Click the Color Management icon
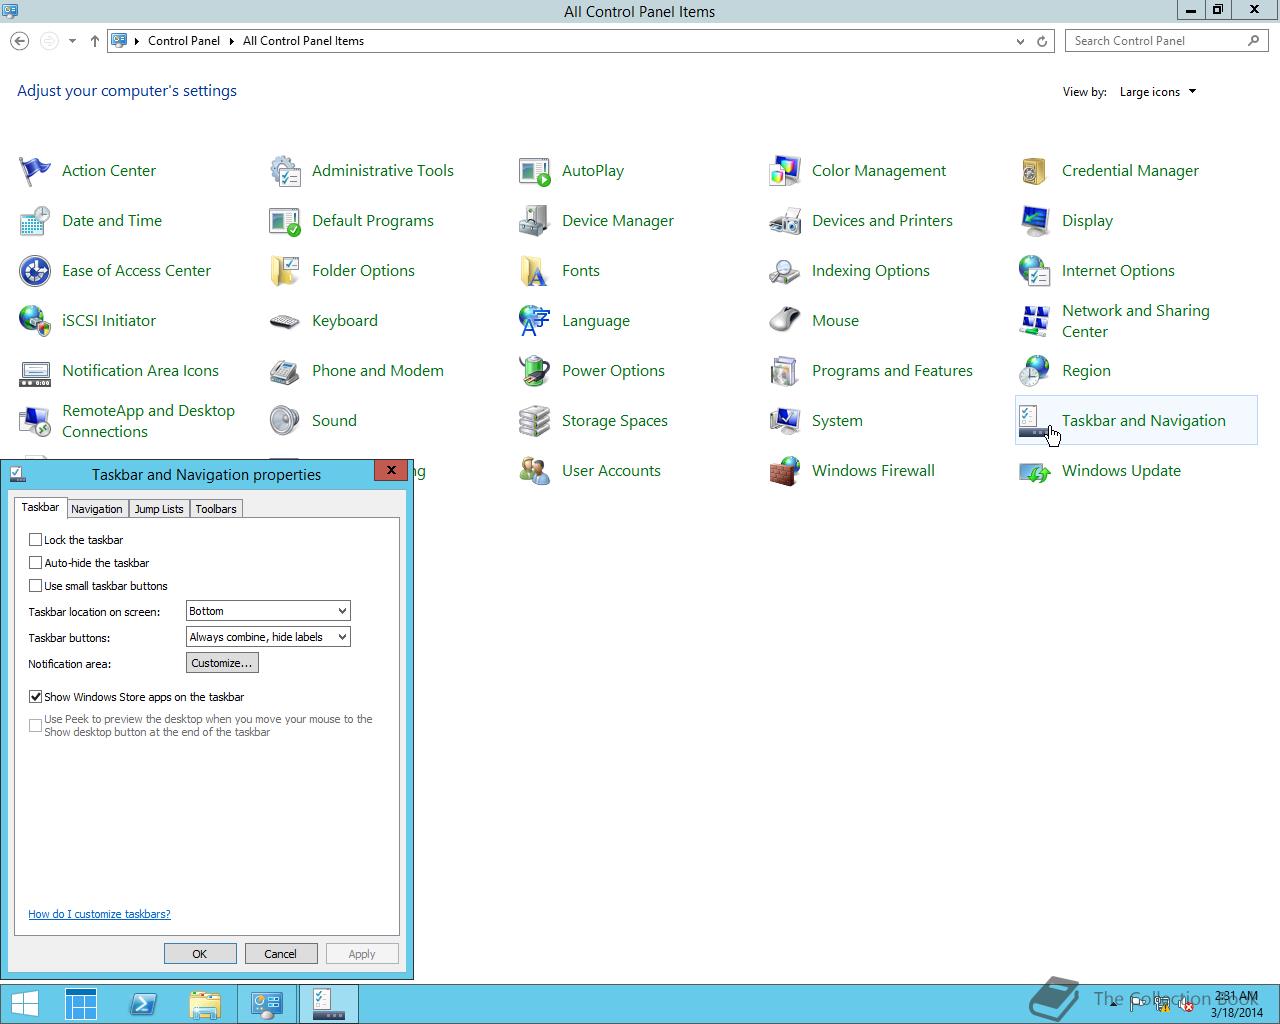The image size is (1280, 1024). (x=784, y=171)
